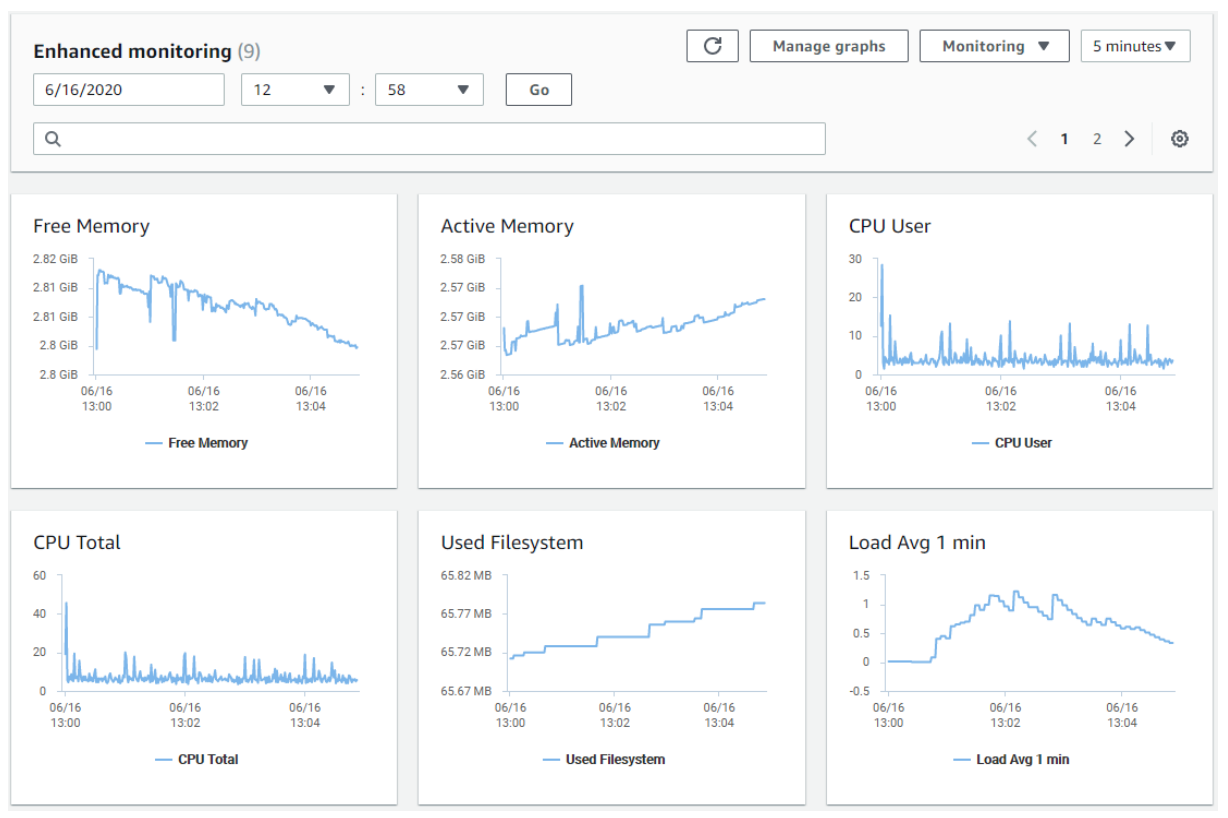Image resolution: width=1228 pixels, height=818 pixels.
Task: Click the graph search input field
Action: coord(429,139)
